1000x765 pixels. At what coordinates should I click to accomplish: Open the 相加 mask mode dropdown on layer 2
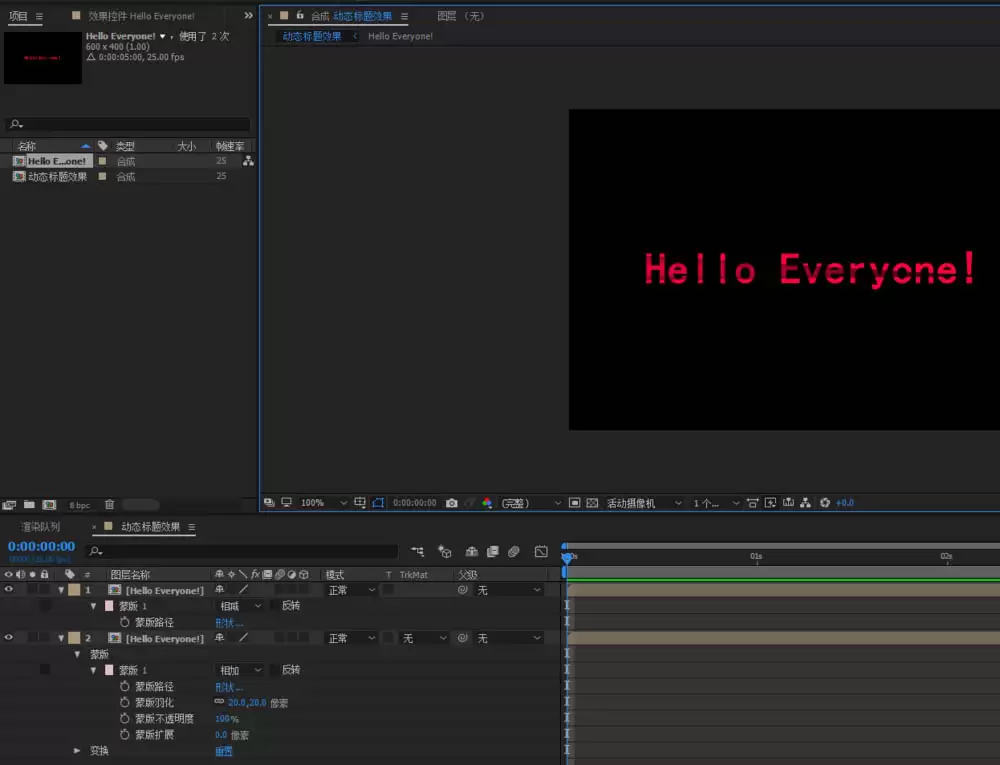click(x=240, y=670)
